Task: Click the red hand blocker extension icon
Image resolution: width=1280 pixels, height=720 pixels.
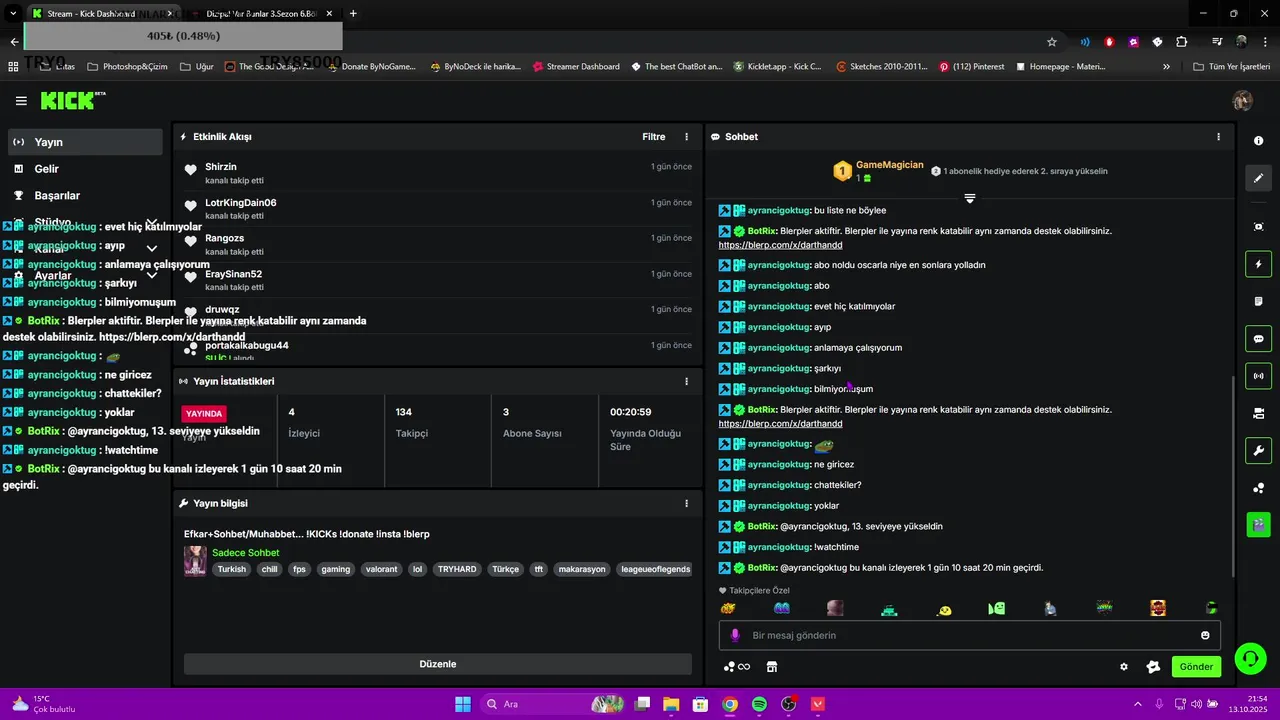Action: [1109, 42]
